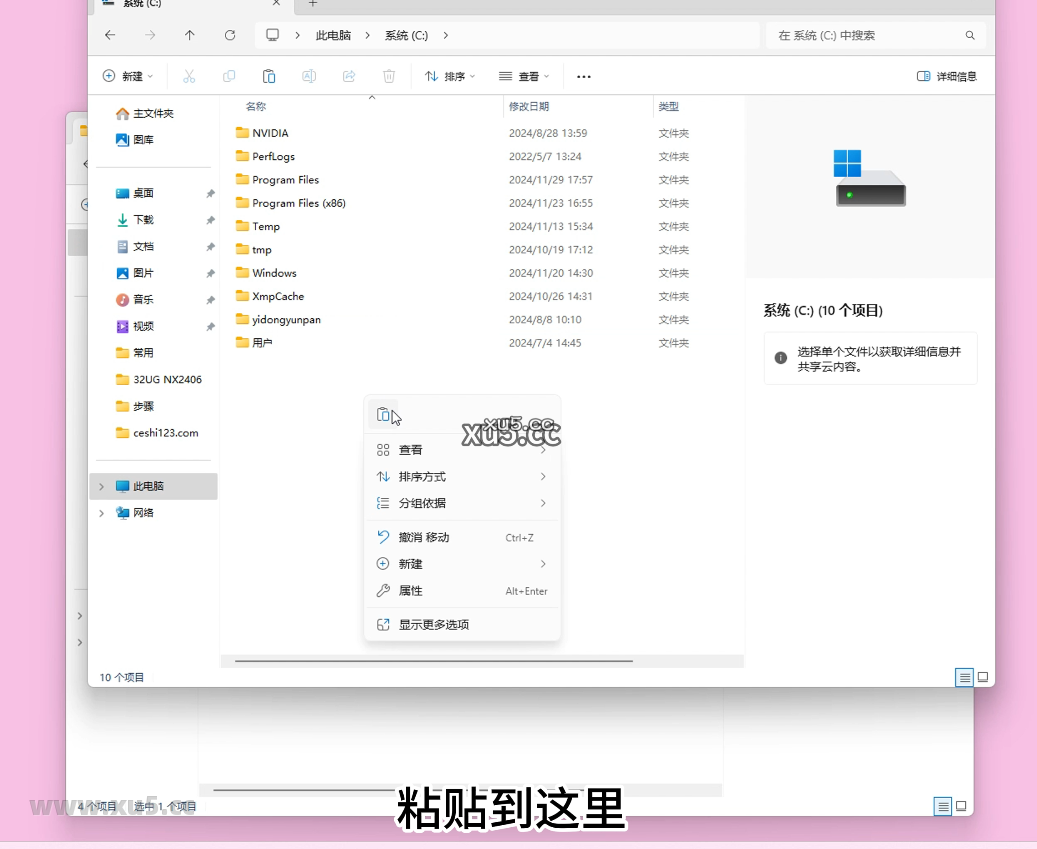Click the Copy icon in the toolbar
Screen dimensions: 1037x849
[x=229, y=75]
